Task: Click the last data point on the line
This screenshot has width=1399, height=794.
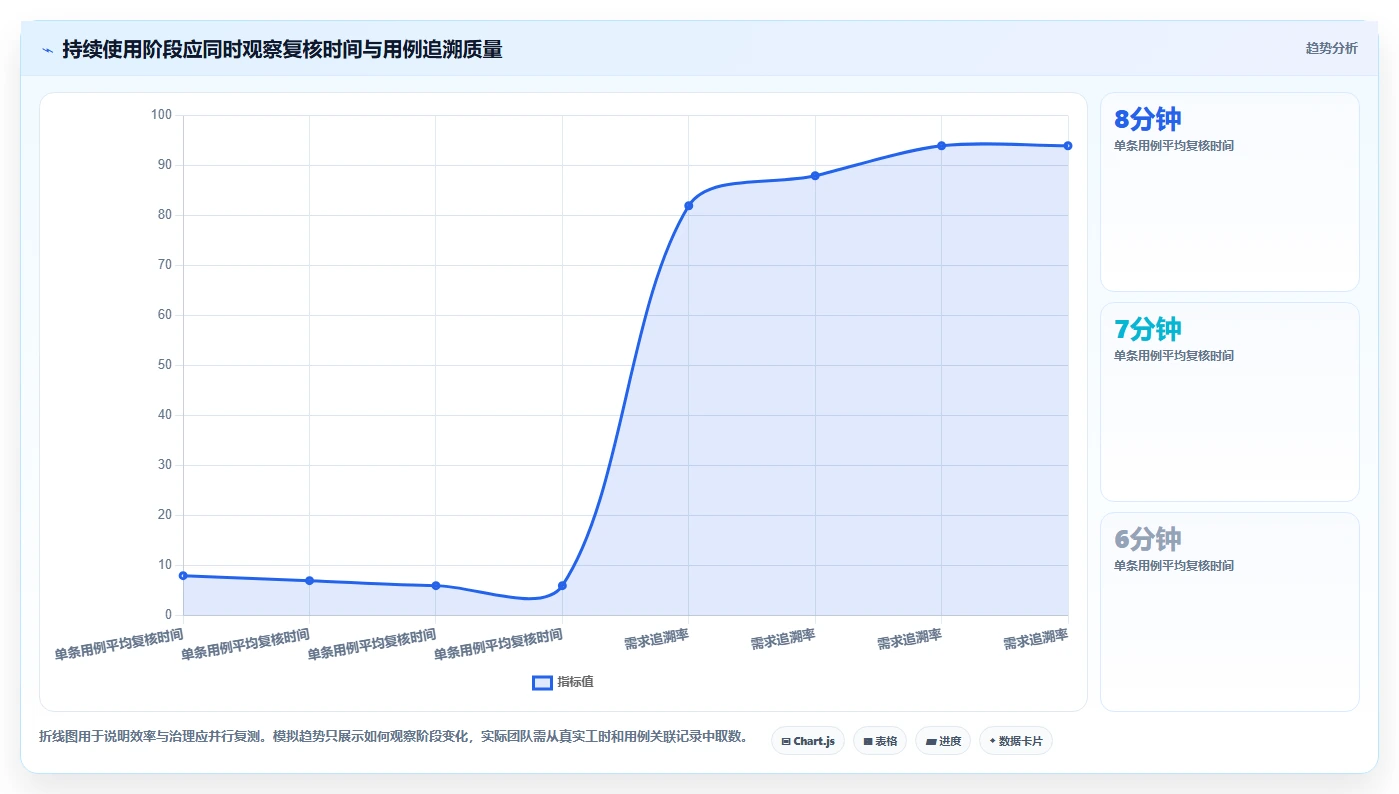Action: pyautogui.click(x=1068, y=145)
